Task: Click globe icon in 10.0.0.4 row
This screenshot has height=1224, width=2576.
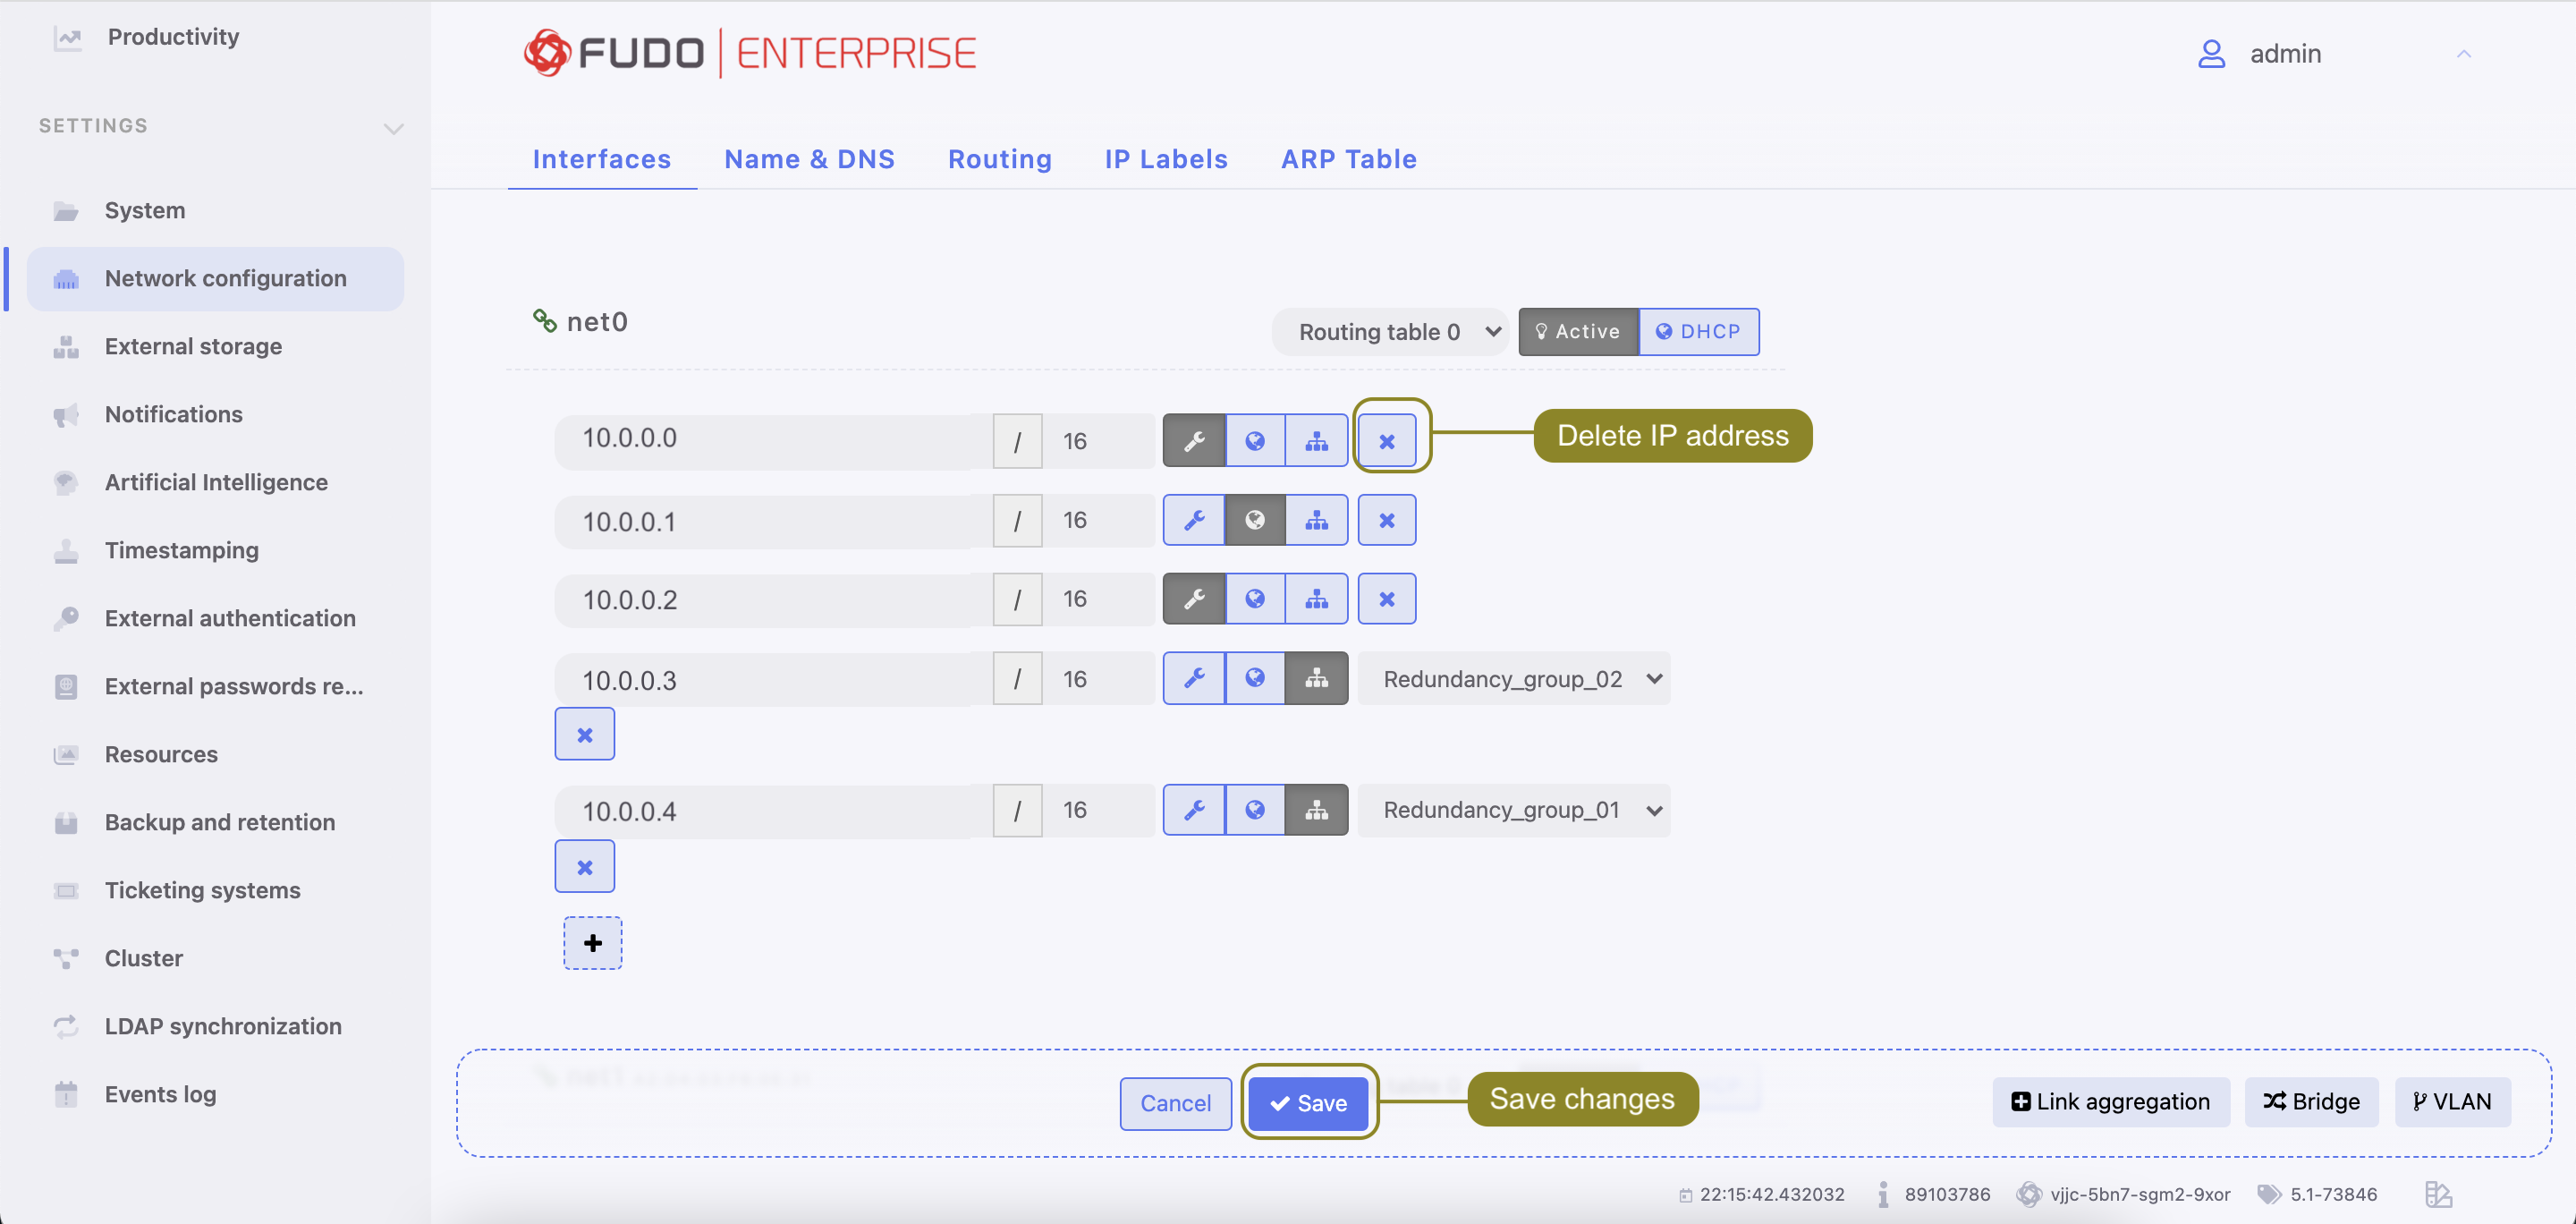Action: [1255, 810]
